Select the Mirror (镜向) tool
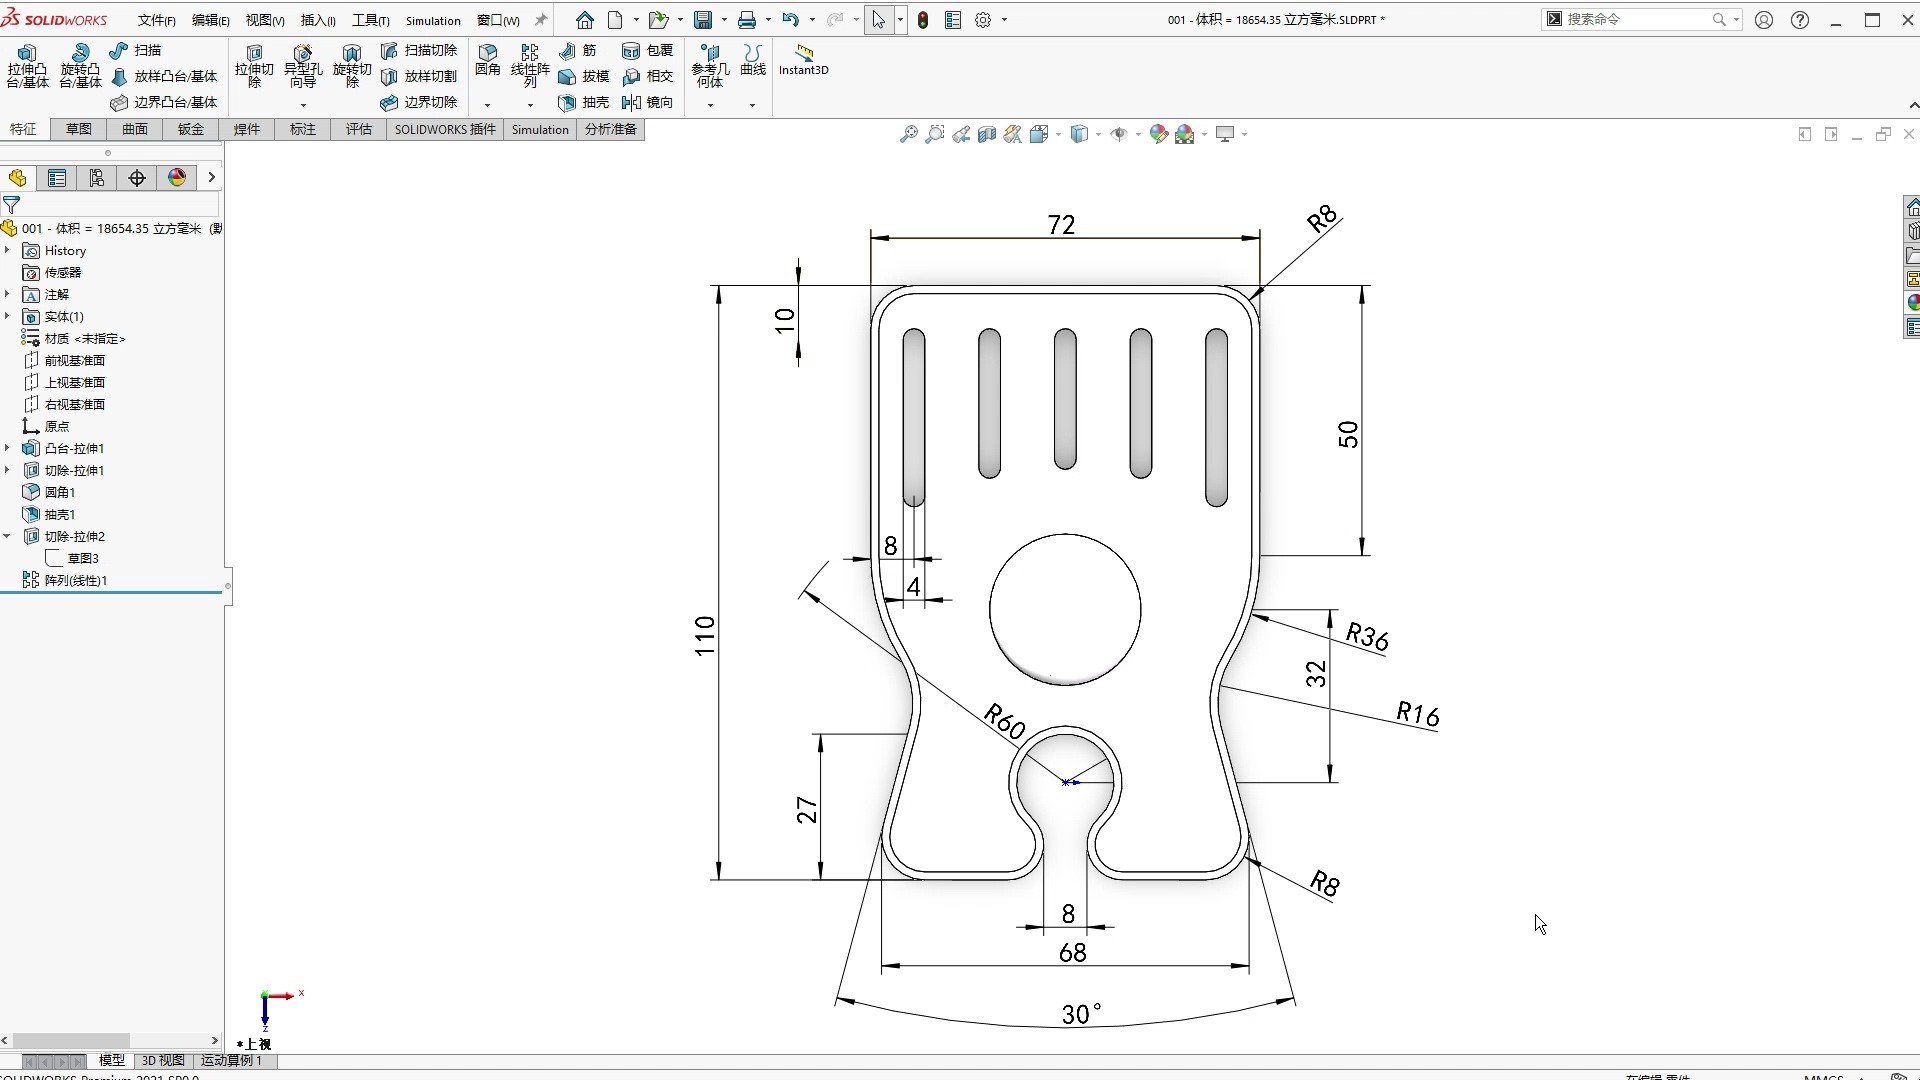 647,102
